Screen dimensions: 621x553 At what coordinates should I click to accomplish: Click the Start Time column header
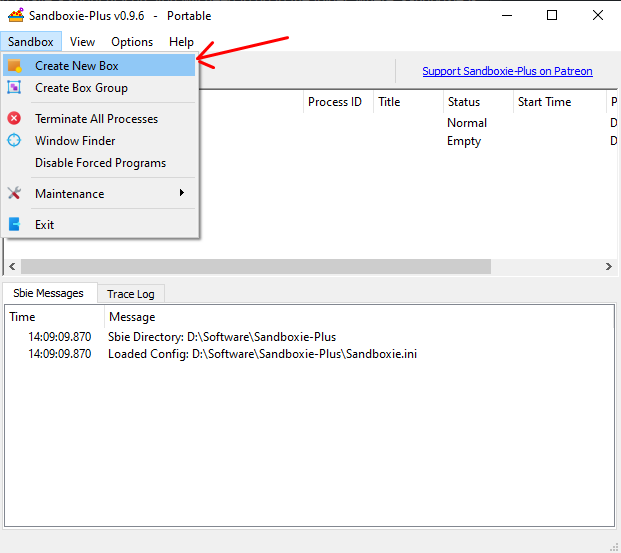tap(560, 102)
